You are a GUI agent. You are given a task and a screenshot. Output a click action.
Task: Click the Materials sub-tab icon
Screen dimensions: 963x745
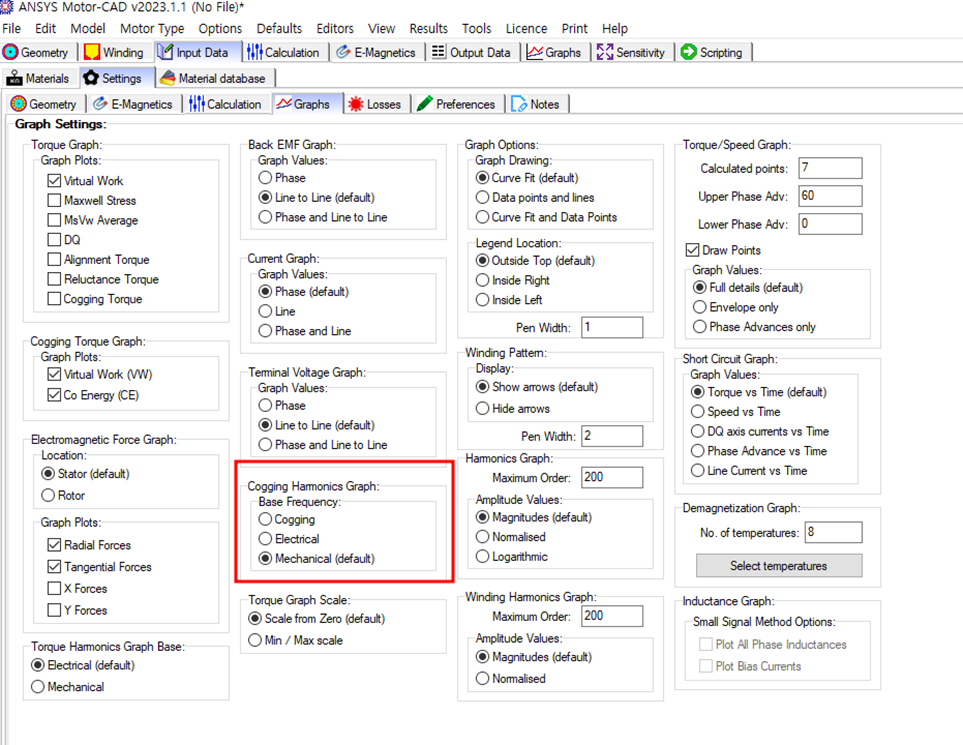tap(14, 78)
